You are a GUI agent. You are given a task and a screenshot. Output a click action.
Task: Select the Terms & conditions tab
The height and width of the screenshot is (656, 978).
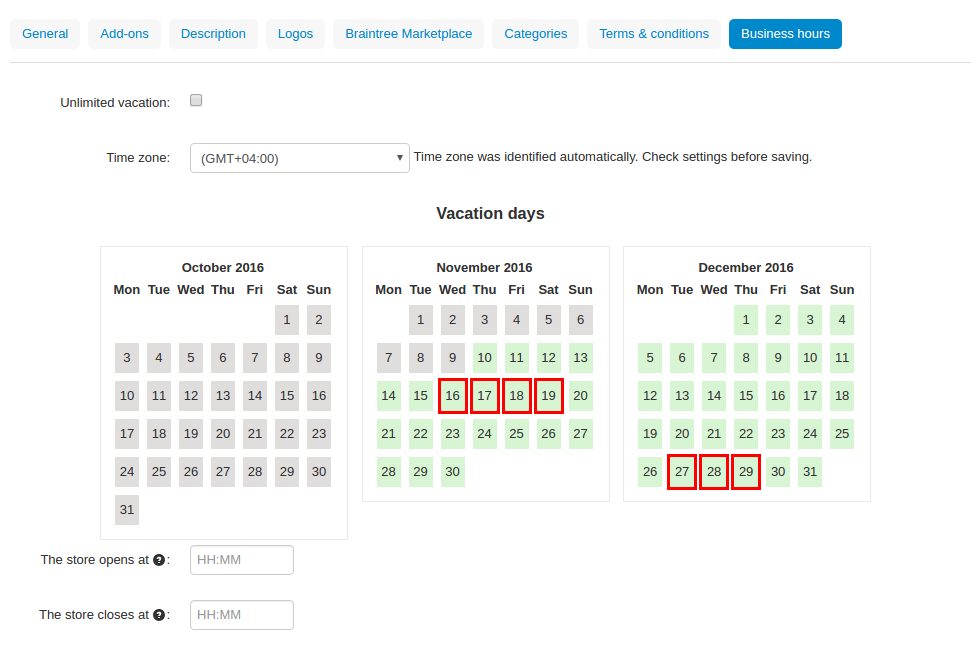point(654,34)
